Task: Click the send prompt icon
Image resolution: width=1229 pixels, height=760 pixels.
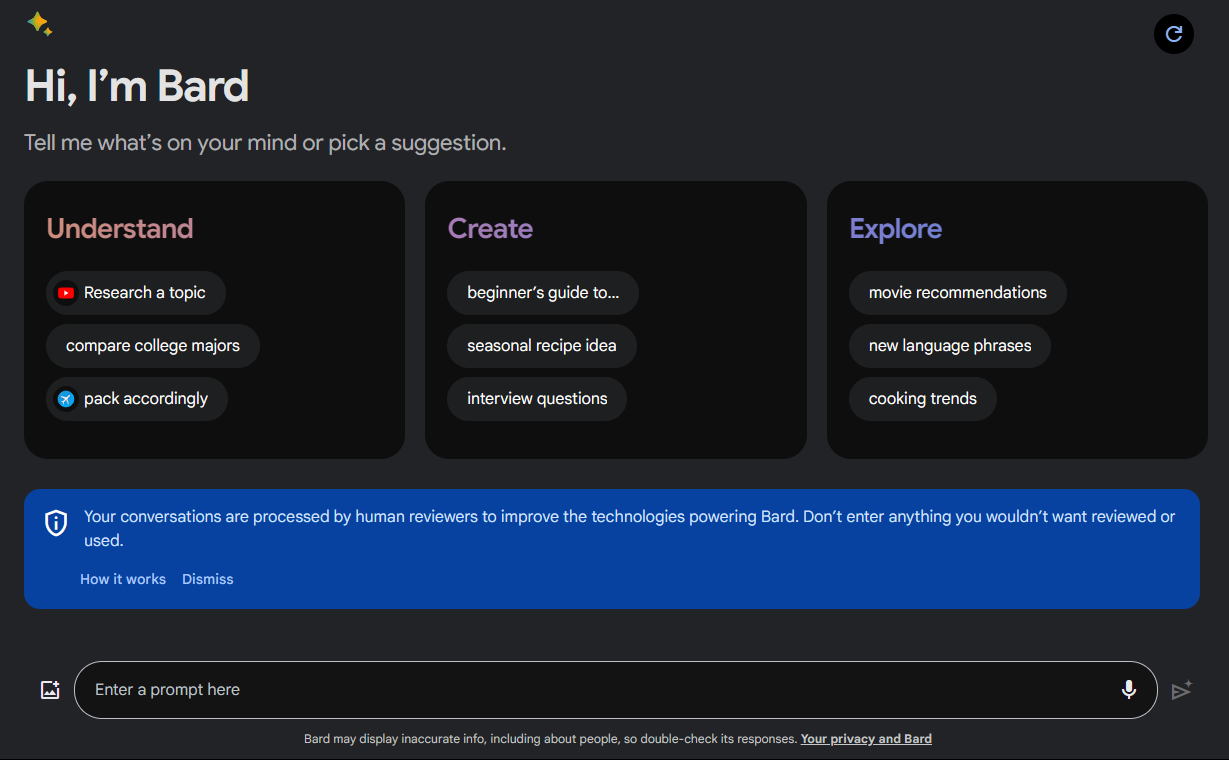Action: click(1181, 690)
